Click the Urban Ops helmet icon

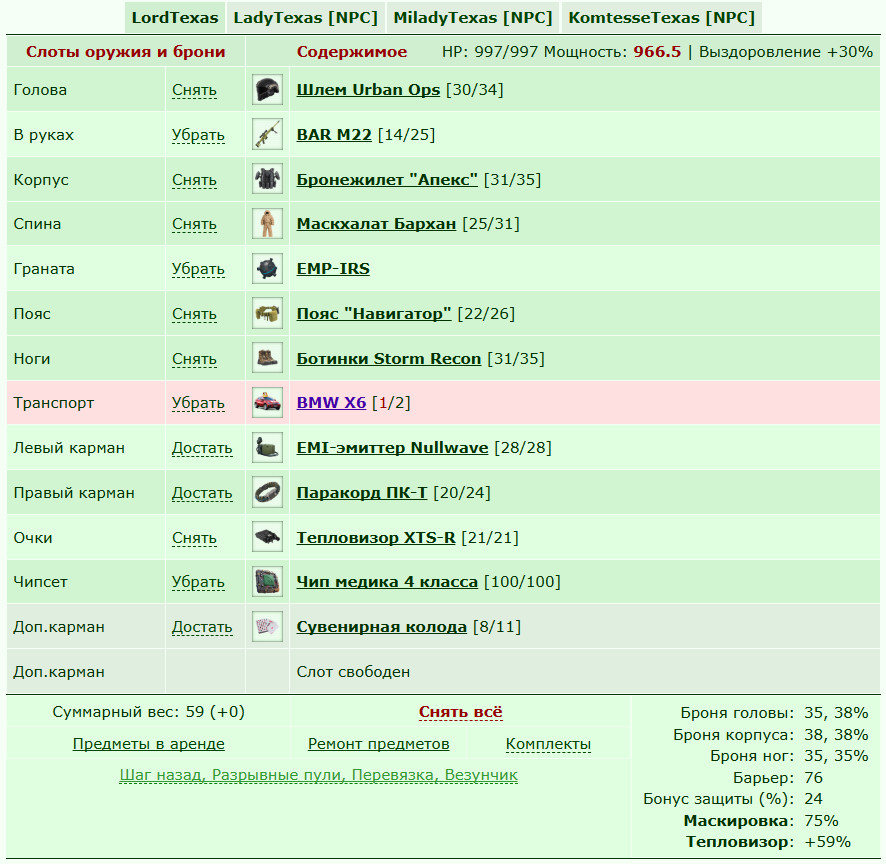tap(267, 90)
